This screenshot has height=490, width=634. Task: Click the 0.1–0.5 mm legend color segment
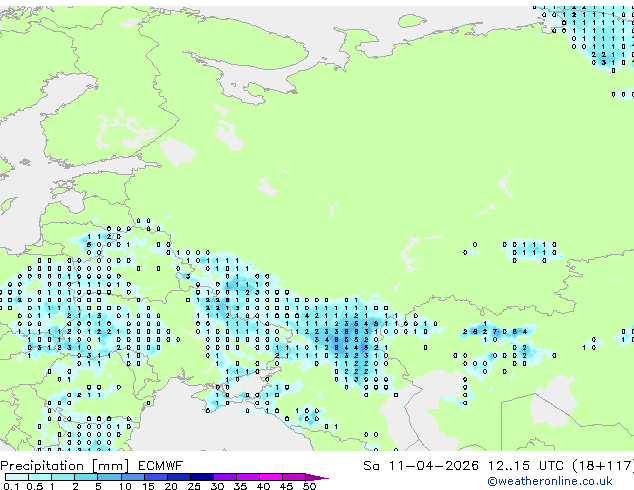(17, 477)
